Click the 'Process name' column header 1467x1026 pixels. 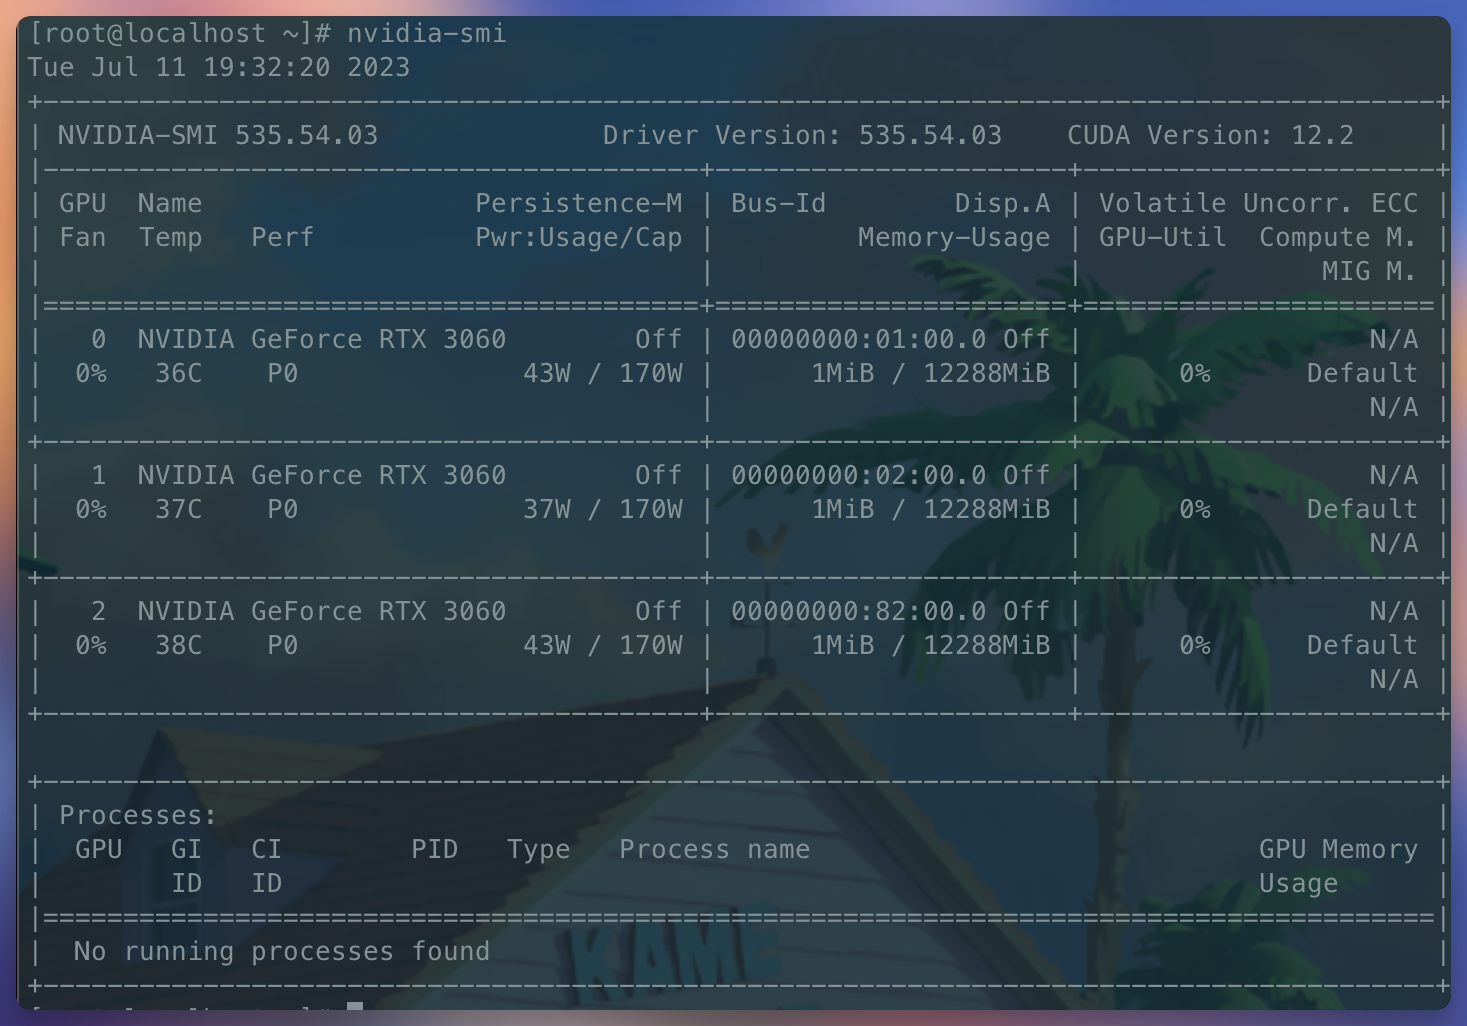tap(715, 849)
